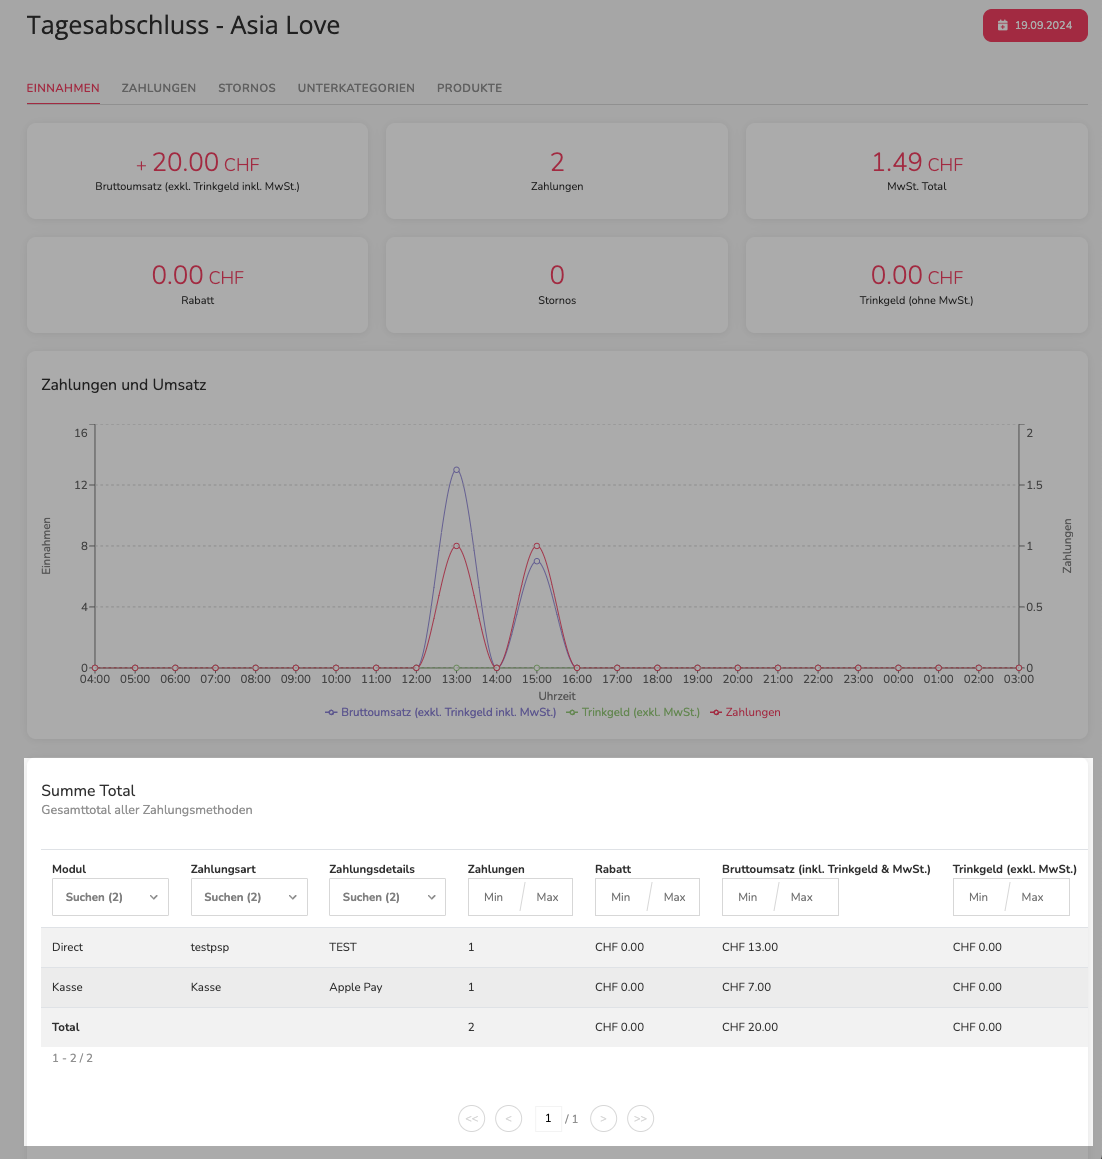Click the Bruttoumsatz data point at 13:00
This screenshot has width=1102, height=1159.
(x=457, y=470)
